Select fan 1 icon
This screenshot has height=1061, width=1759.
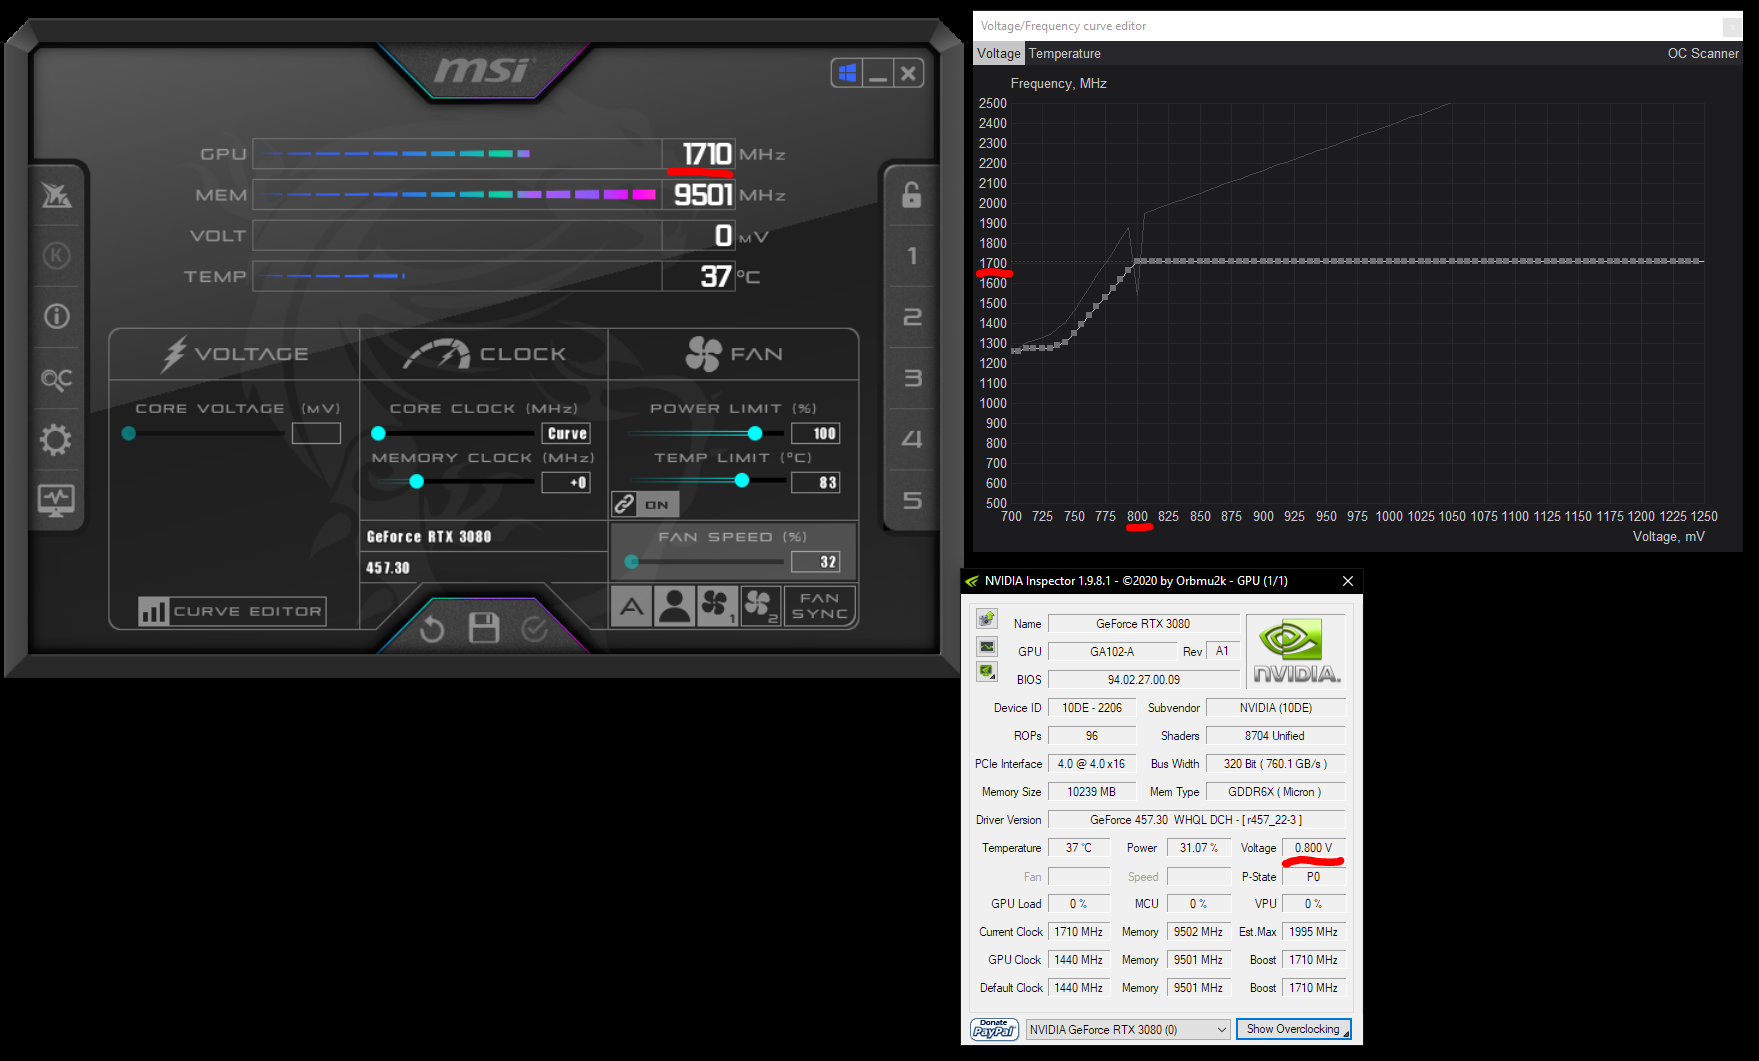click(x=717, y=605)
